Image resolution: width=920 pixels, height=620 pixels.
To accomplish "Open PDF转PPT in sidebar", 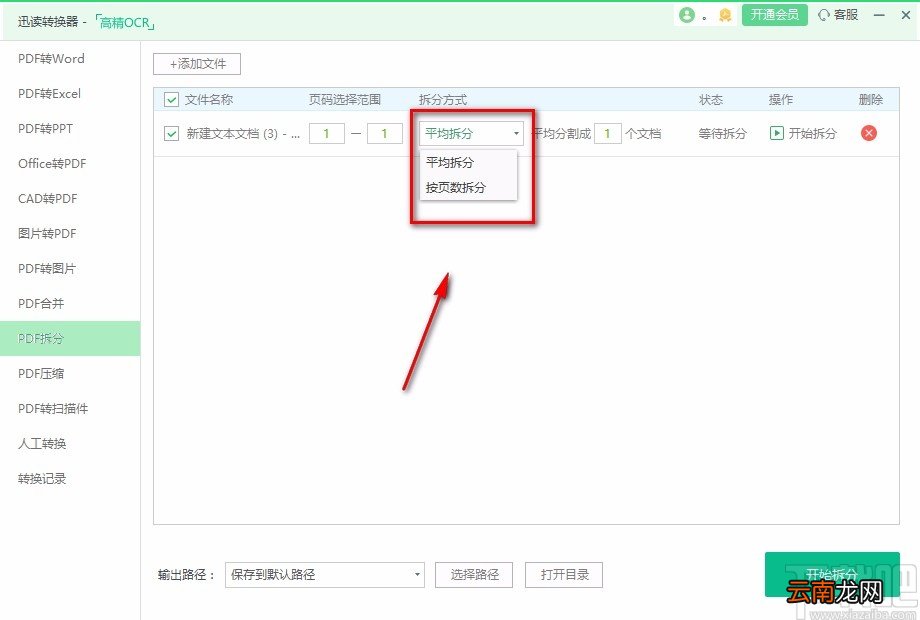I will 70,128.
